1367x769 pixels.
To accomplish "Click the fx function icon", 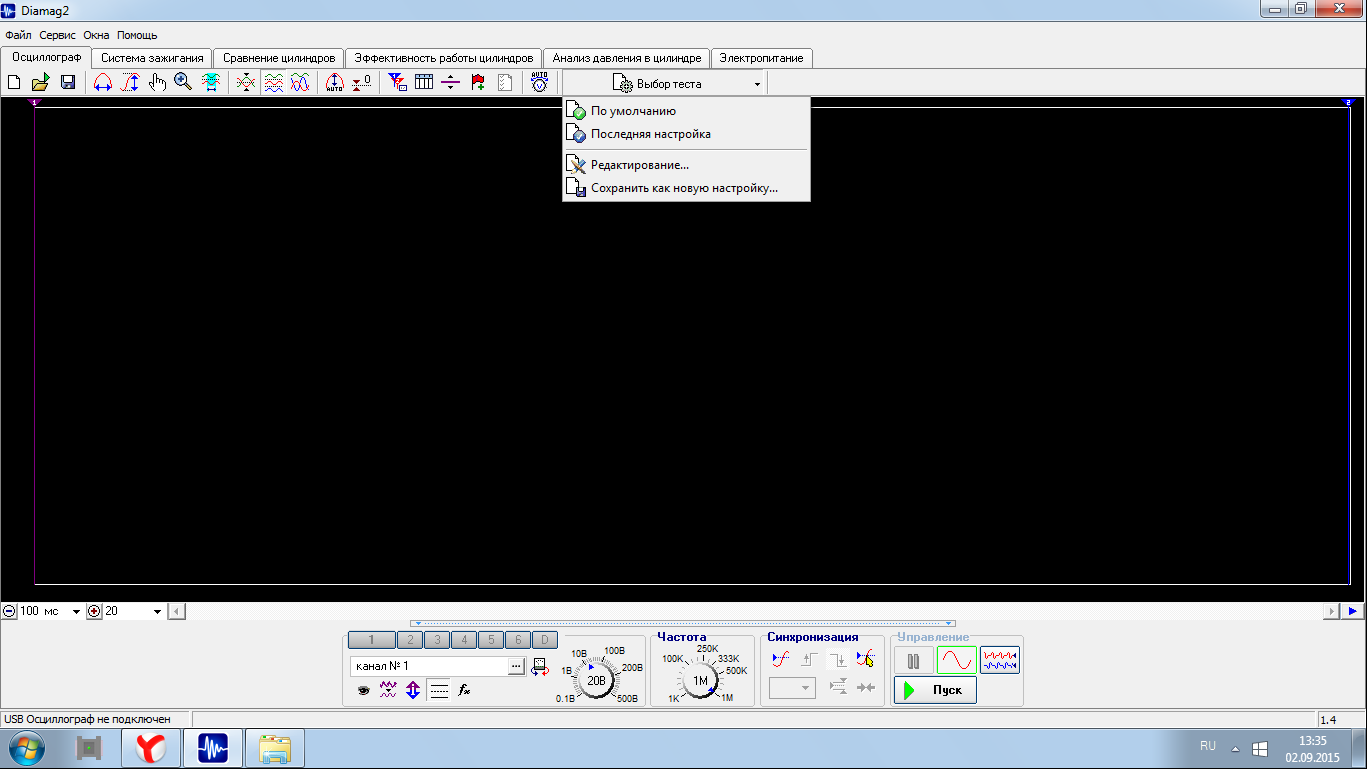I will (x=464, y=690).
